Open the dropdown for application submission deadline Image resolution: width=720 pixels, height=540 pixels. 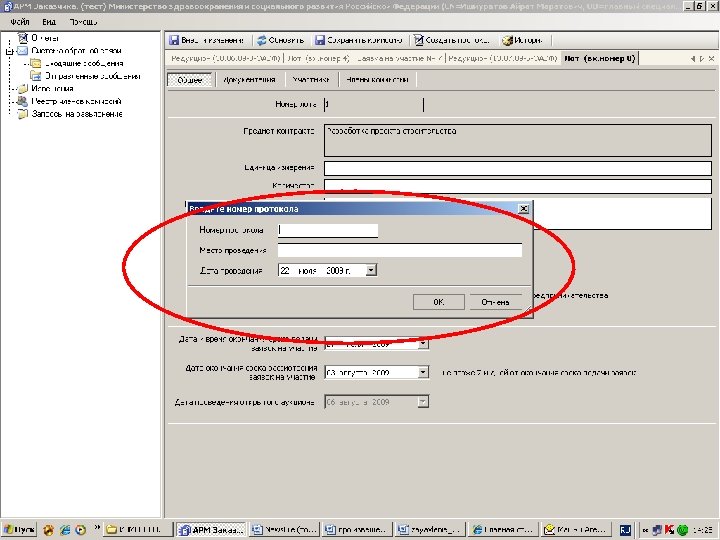423,344
